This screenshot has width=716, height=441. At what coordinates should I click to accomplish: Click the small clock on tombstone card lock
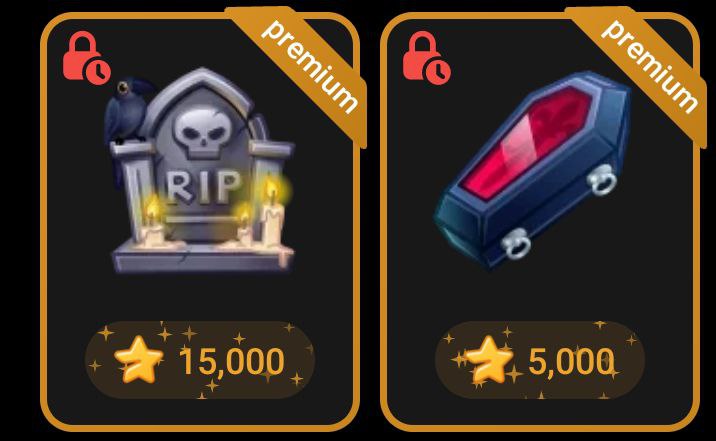(97, 71)
